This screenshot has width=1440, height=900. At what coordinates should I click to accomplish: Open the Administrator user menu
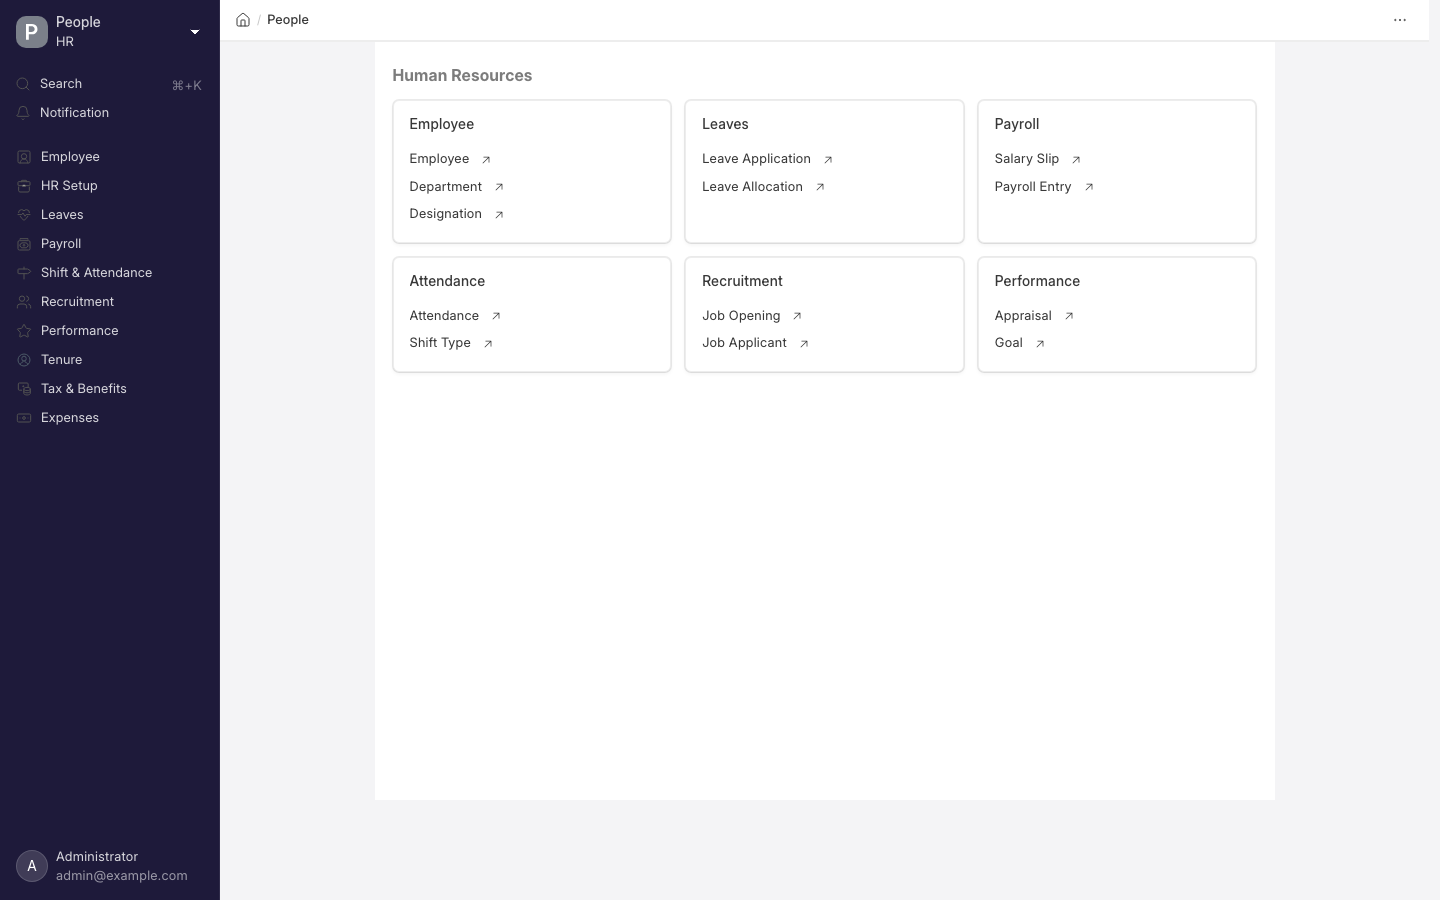pos(109,866)
